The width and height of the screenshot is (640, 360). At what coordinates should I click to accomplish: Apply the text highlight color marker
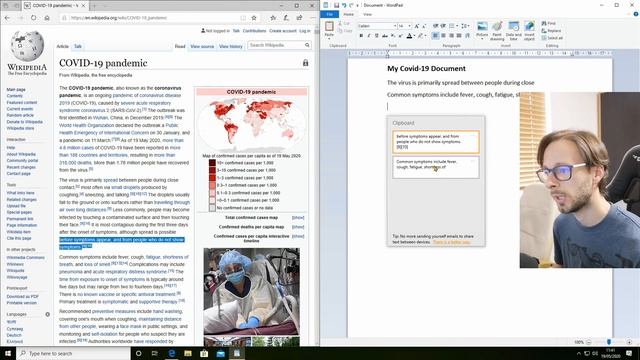[x=420, y=36]
